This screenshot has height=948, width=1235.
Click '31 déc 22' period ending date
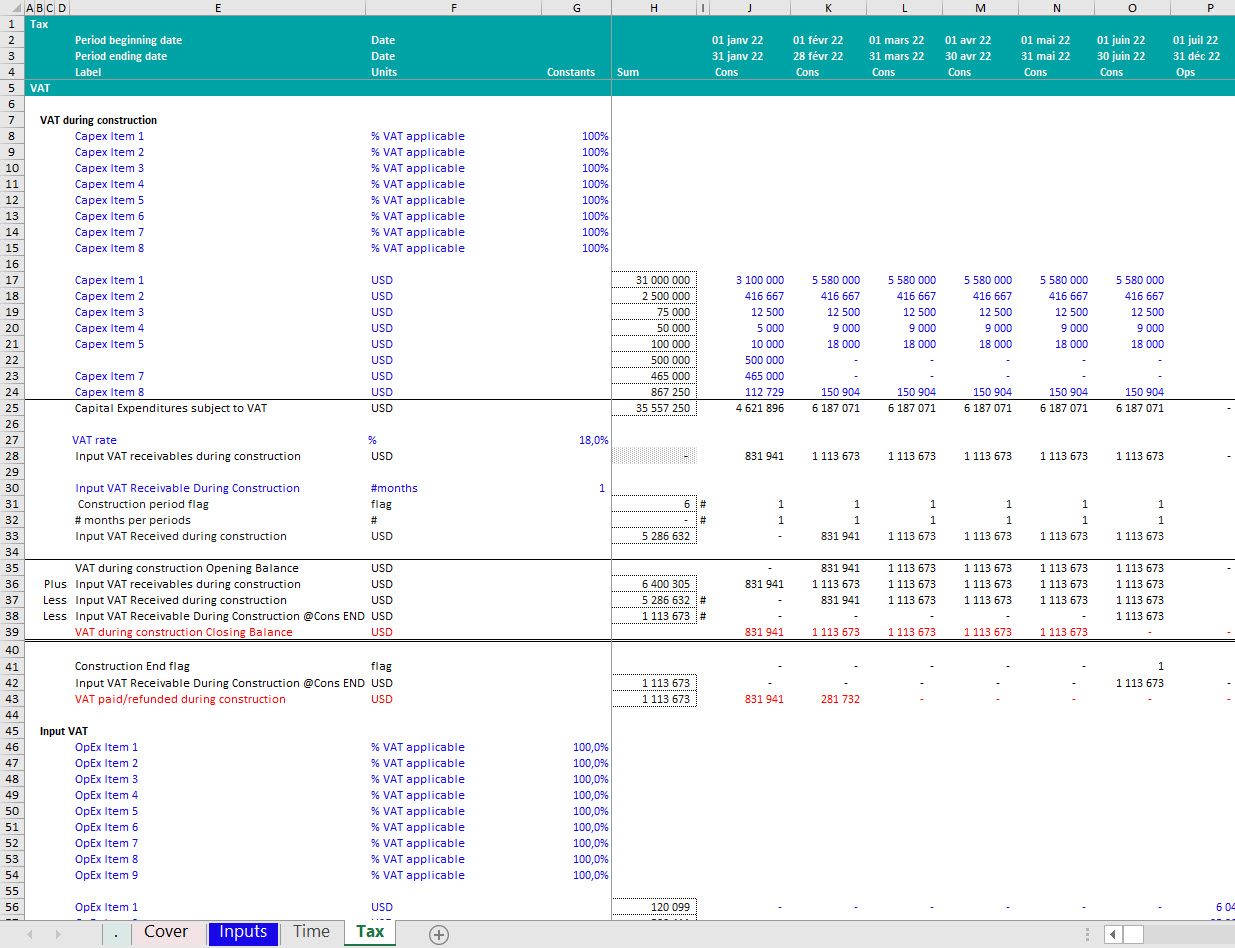1196,56
